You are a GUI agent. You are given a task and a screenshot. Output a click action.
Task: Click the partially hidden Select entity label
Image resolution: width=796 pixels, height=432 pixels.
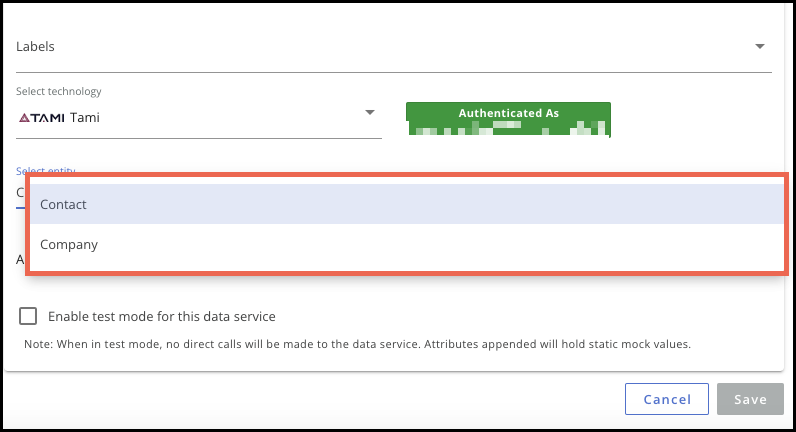[46, 171]
